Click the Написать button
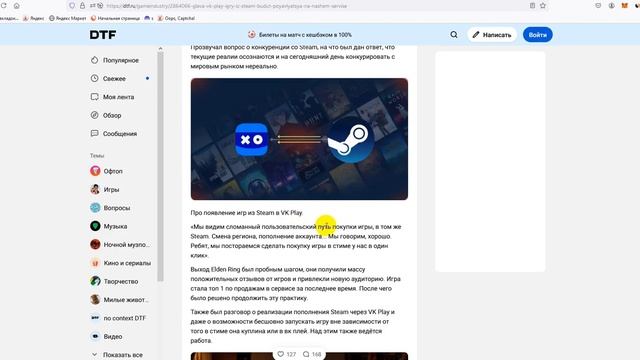 (492, 35)
